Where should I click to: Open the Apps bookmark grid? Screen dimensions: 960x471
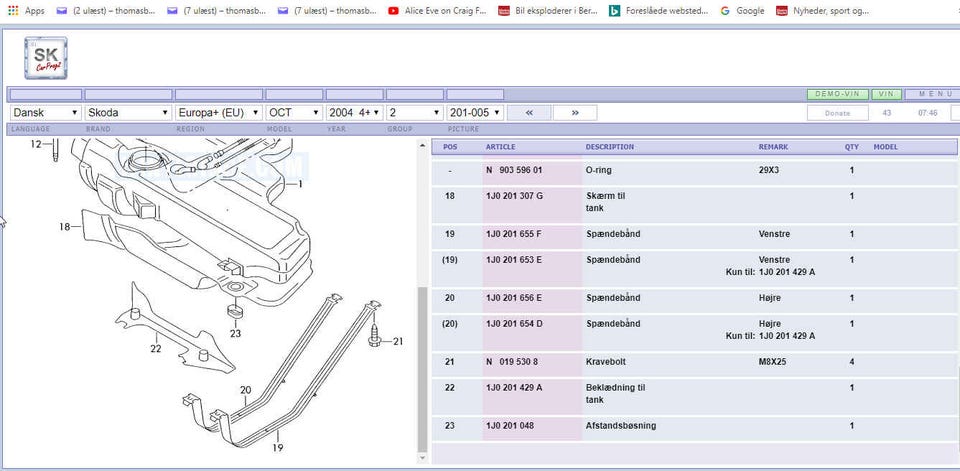(25, 11)
